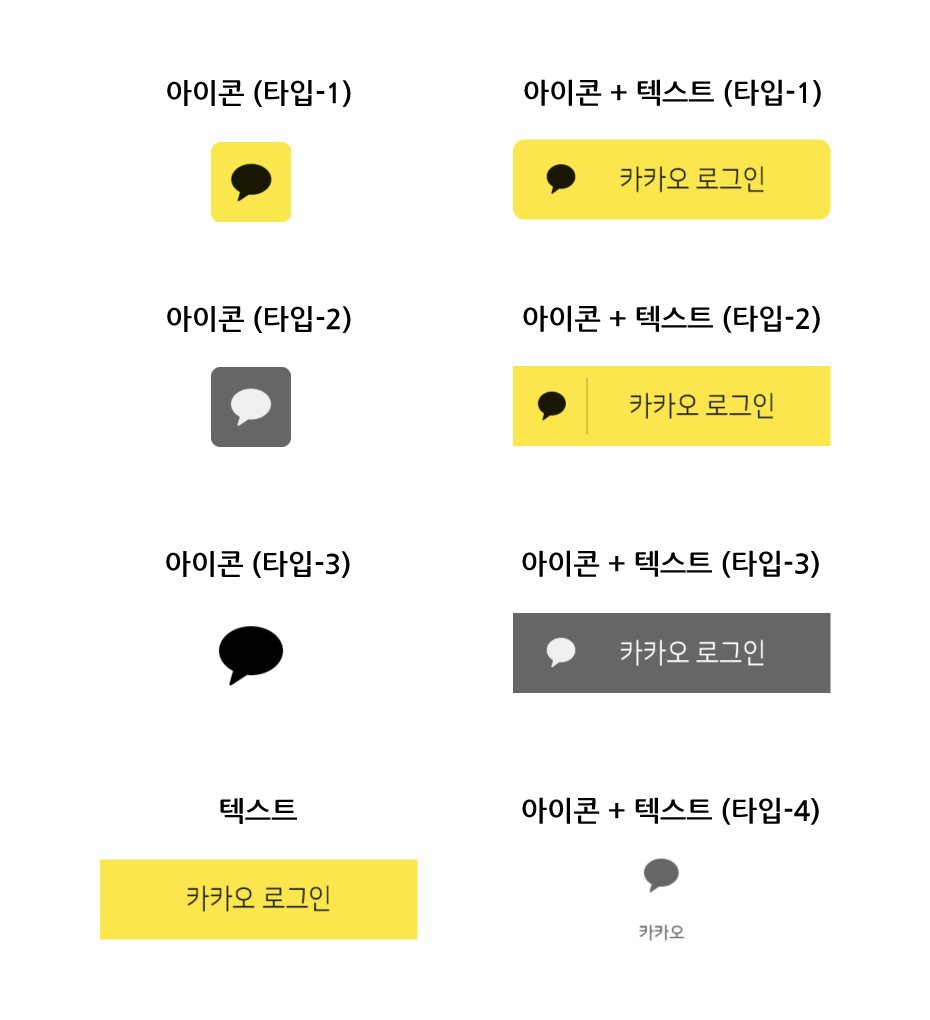Click the heading 아이콘 + 텍스트 (타입-2)
930x1020 pixels.
tap(672, 319)
